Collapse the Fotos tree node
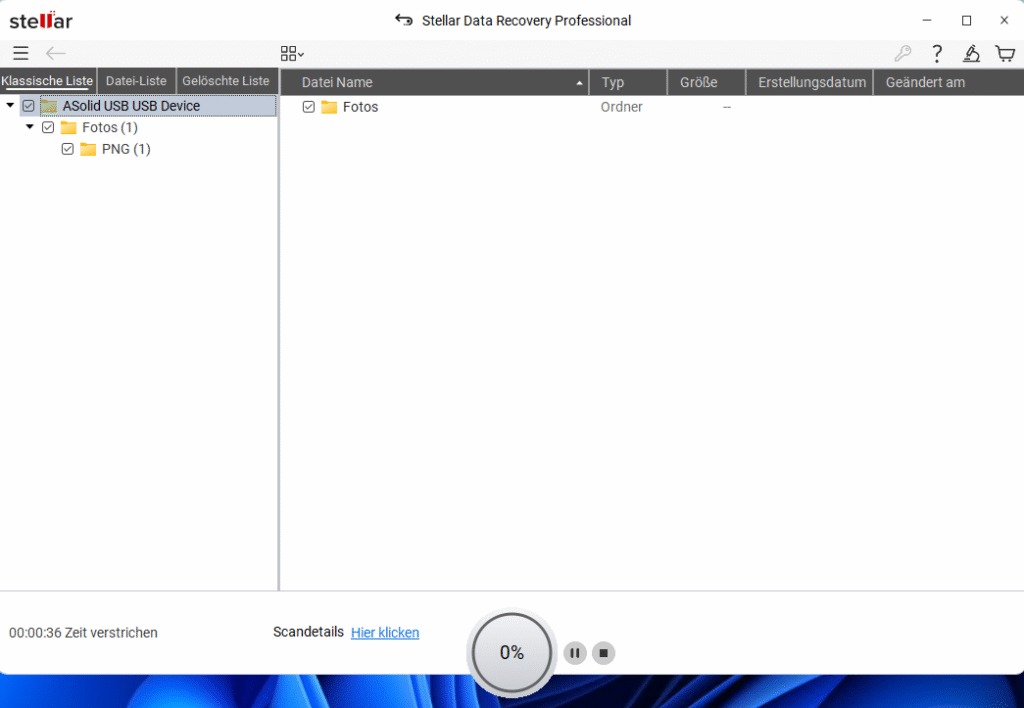1024x708 pixels. tap(30, 127)
